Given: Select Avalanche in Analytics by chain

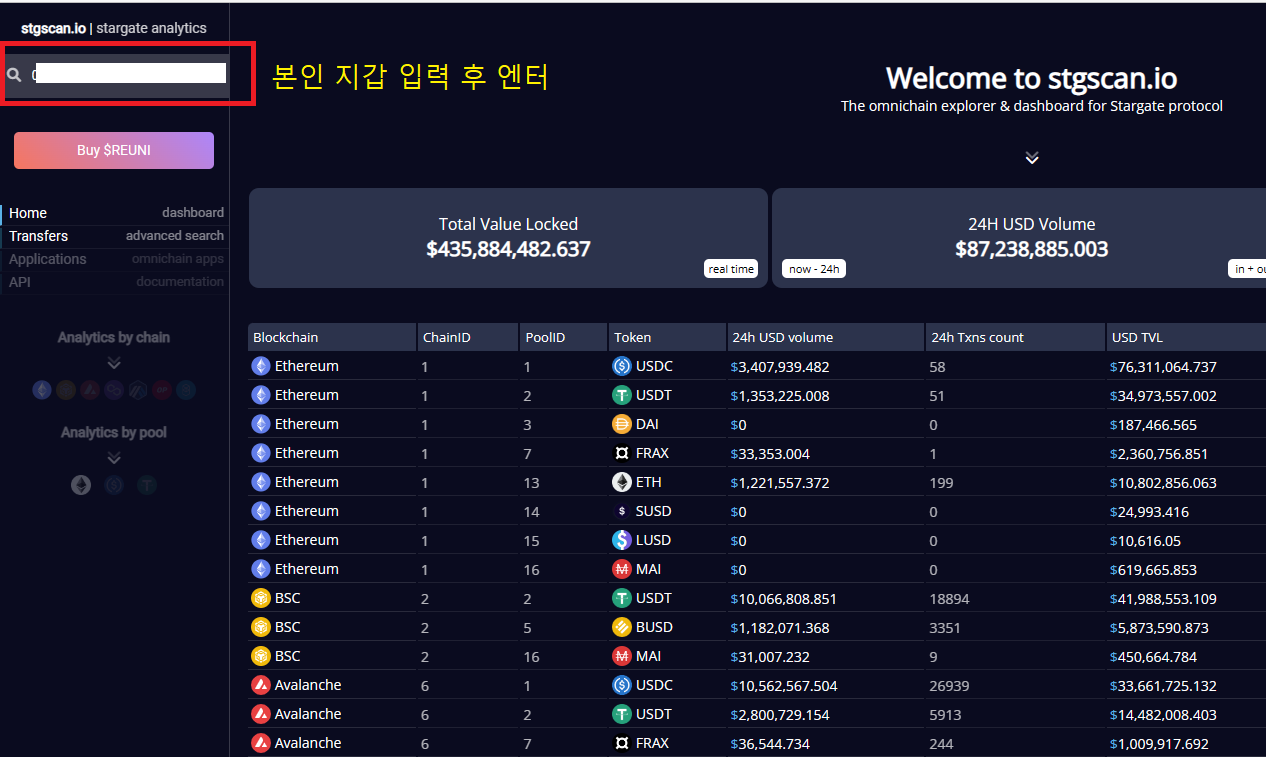Looking at the screenshot, I should point(90,390).
